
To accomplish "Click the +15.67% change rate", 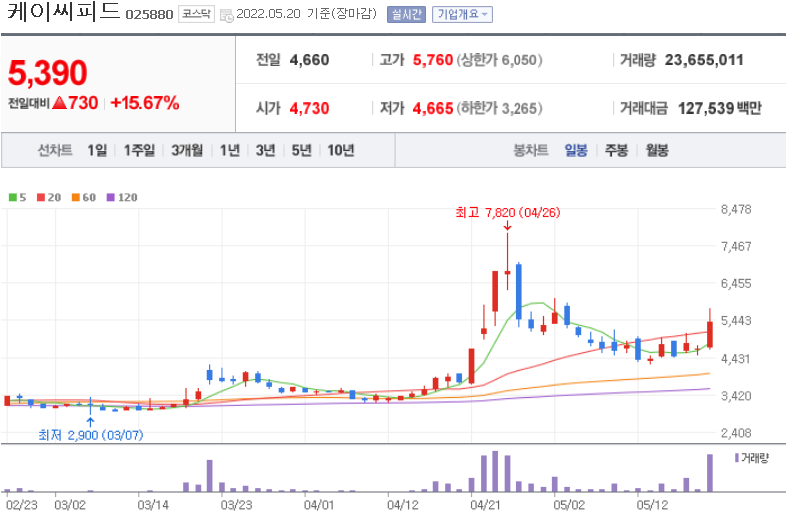I will coord(145,103).
